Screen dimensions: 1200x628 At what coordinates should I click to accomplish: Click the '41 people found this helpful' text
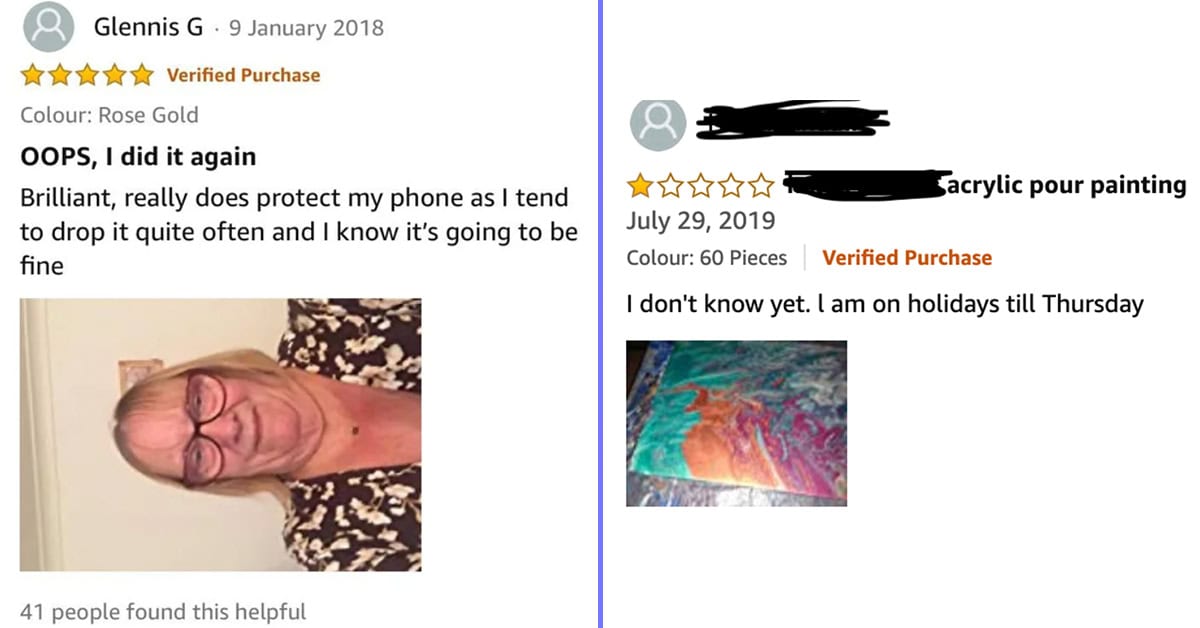coord(163,611)
